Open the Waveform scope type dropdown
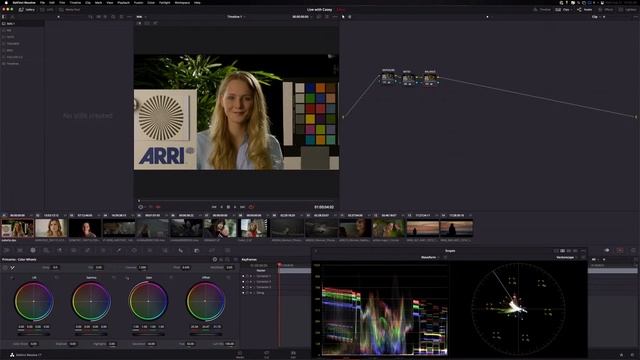 coord(430,257)
